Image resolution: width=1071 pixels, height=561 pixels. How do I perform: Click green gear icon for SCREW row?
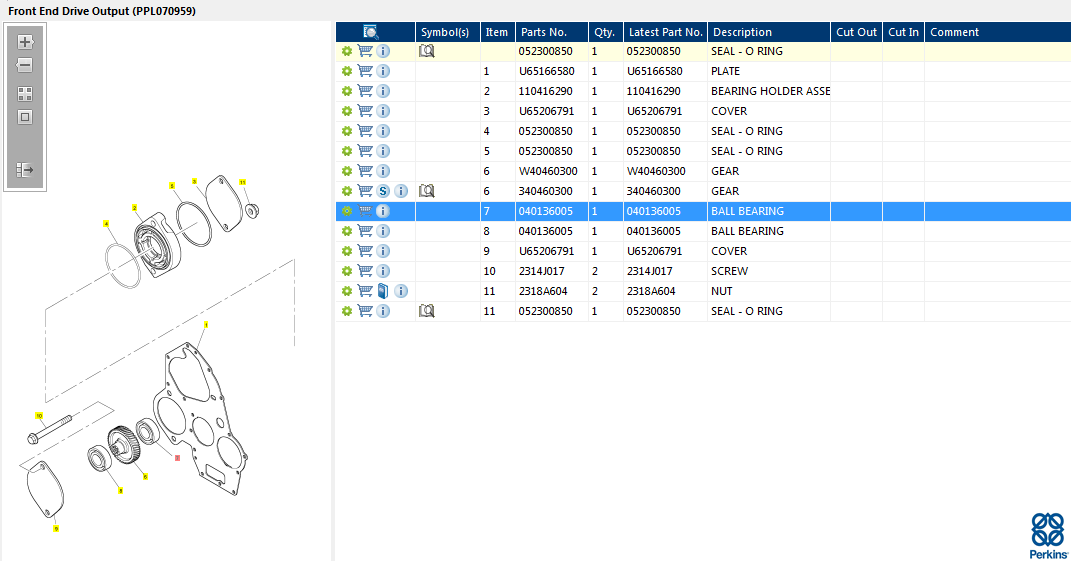pos(347,271)
